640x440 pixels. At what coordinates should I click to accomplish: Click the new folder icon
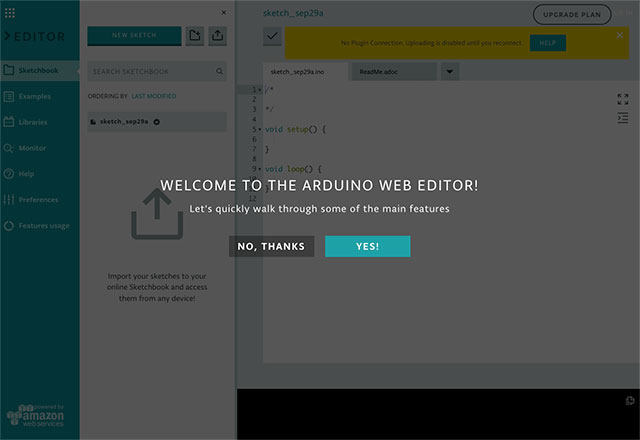194,35
